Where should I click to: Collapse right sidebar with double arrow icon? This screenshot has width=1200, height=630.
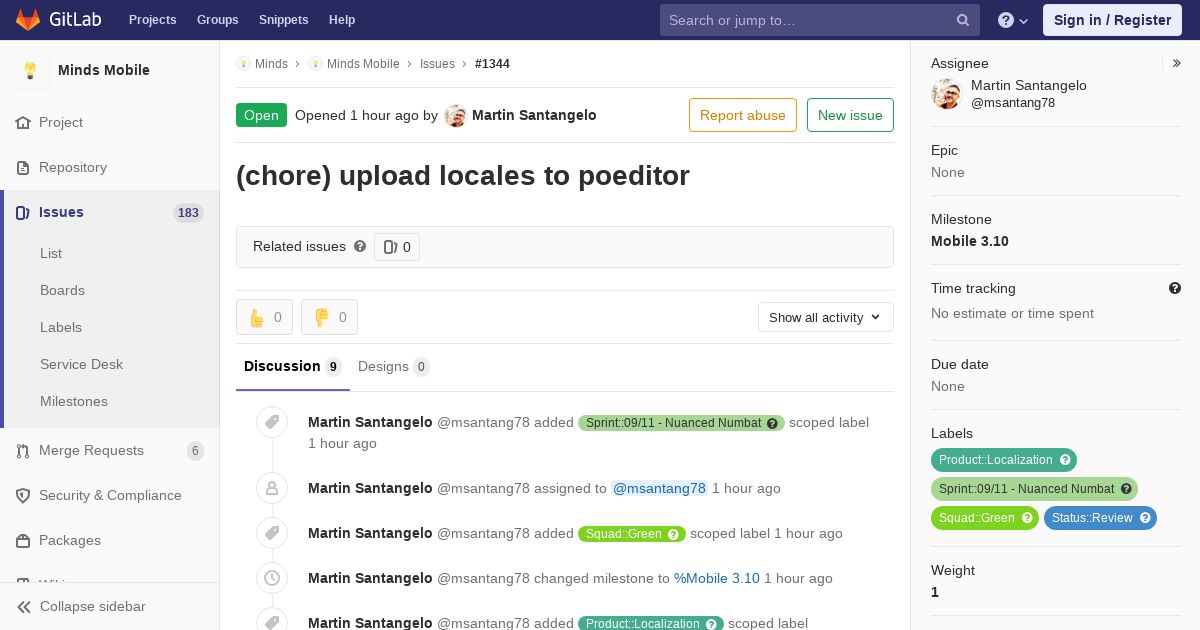[x=1176, y=63]
